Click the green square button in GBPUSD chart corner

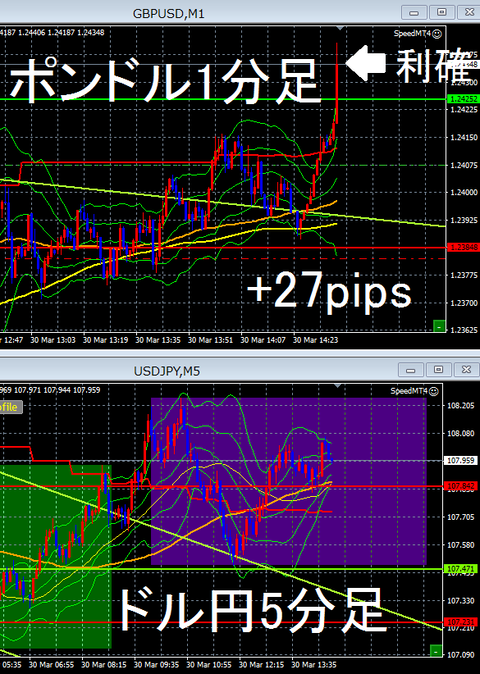point(439,326)
